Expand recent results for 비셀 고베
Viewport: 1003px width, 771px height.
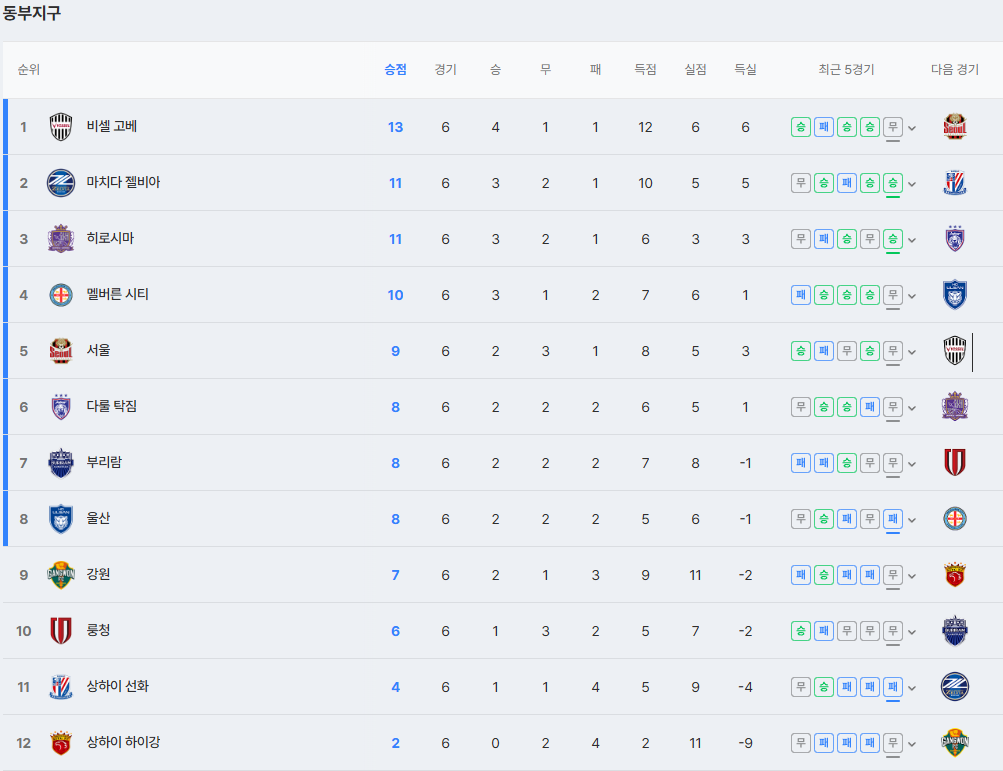click(912, 128)
